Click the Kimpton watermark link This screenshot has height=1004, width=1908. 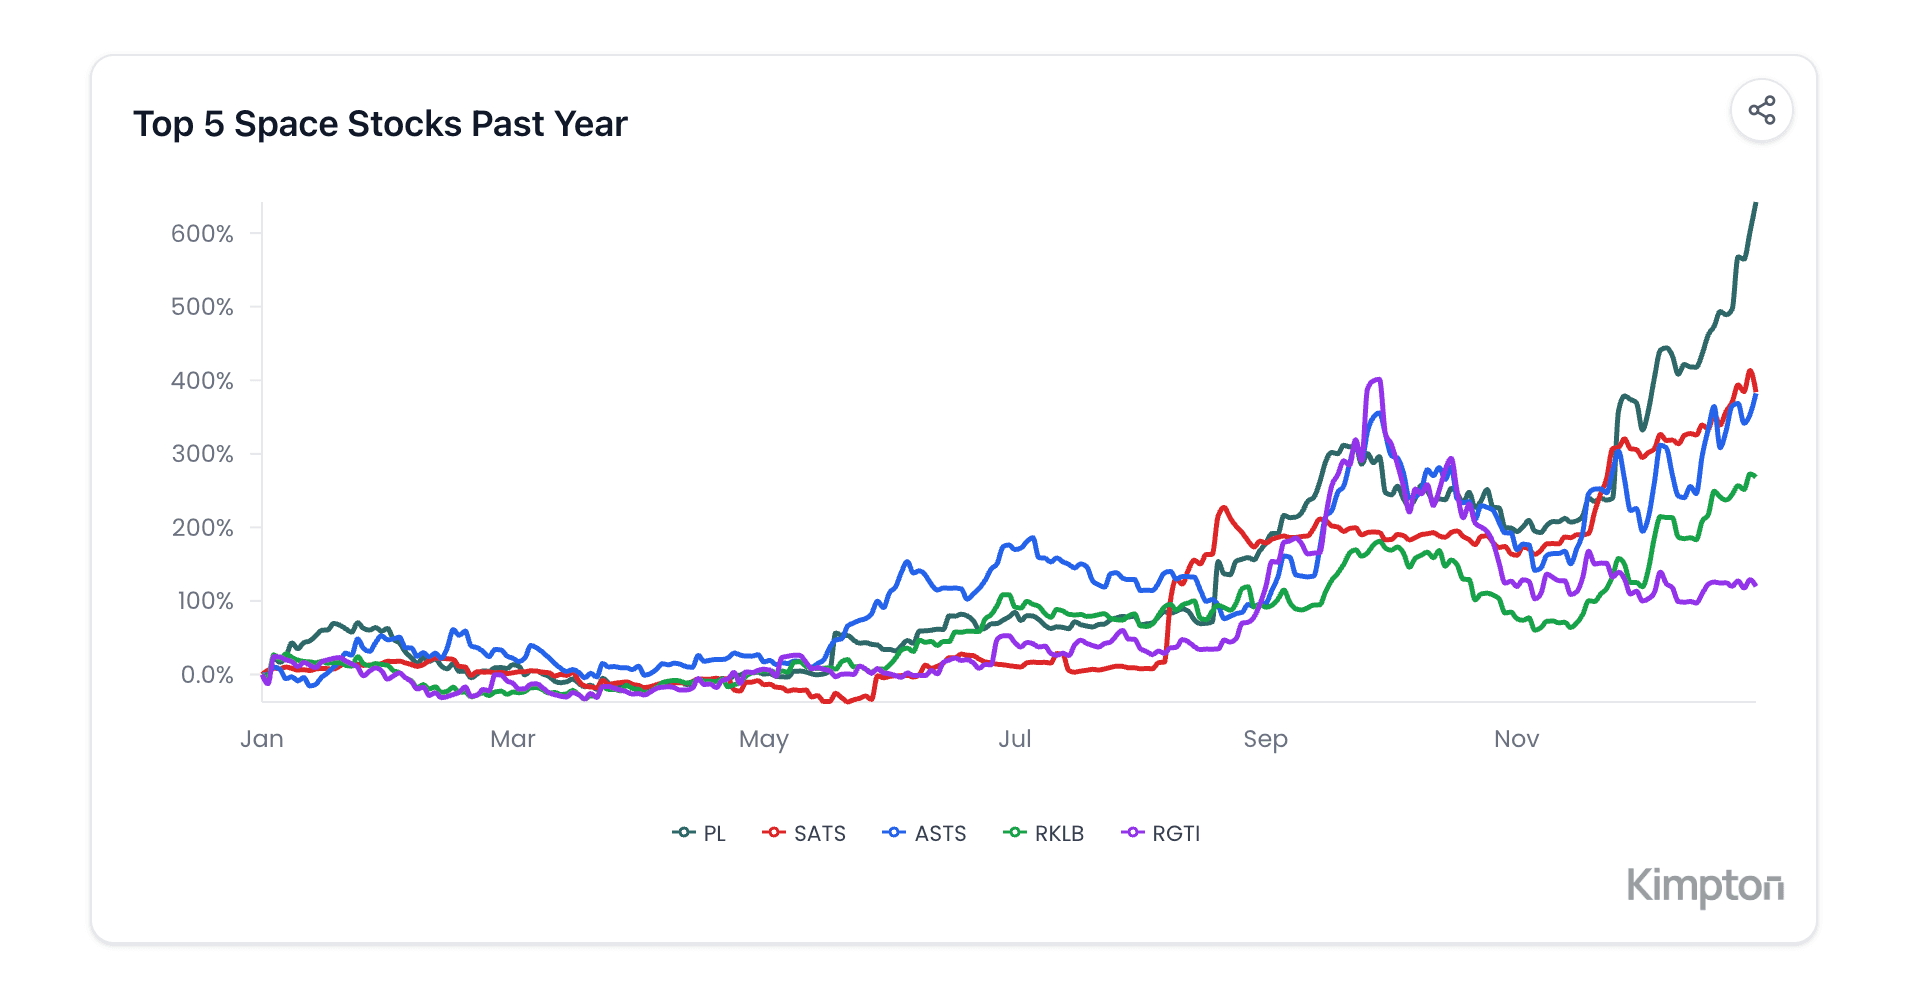[1706, 886]
